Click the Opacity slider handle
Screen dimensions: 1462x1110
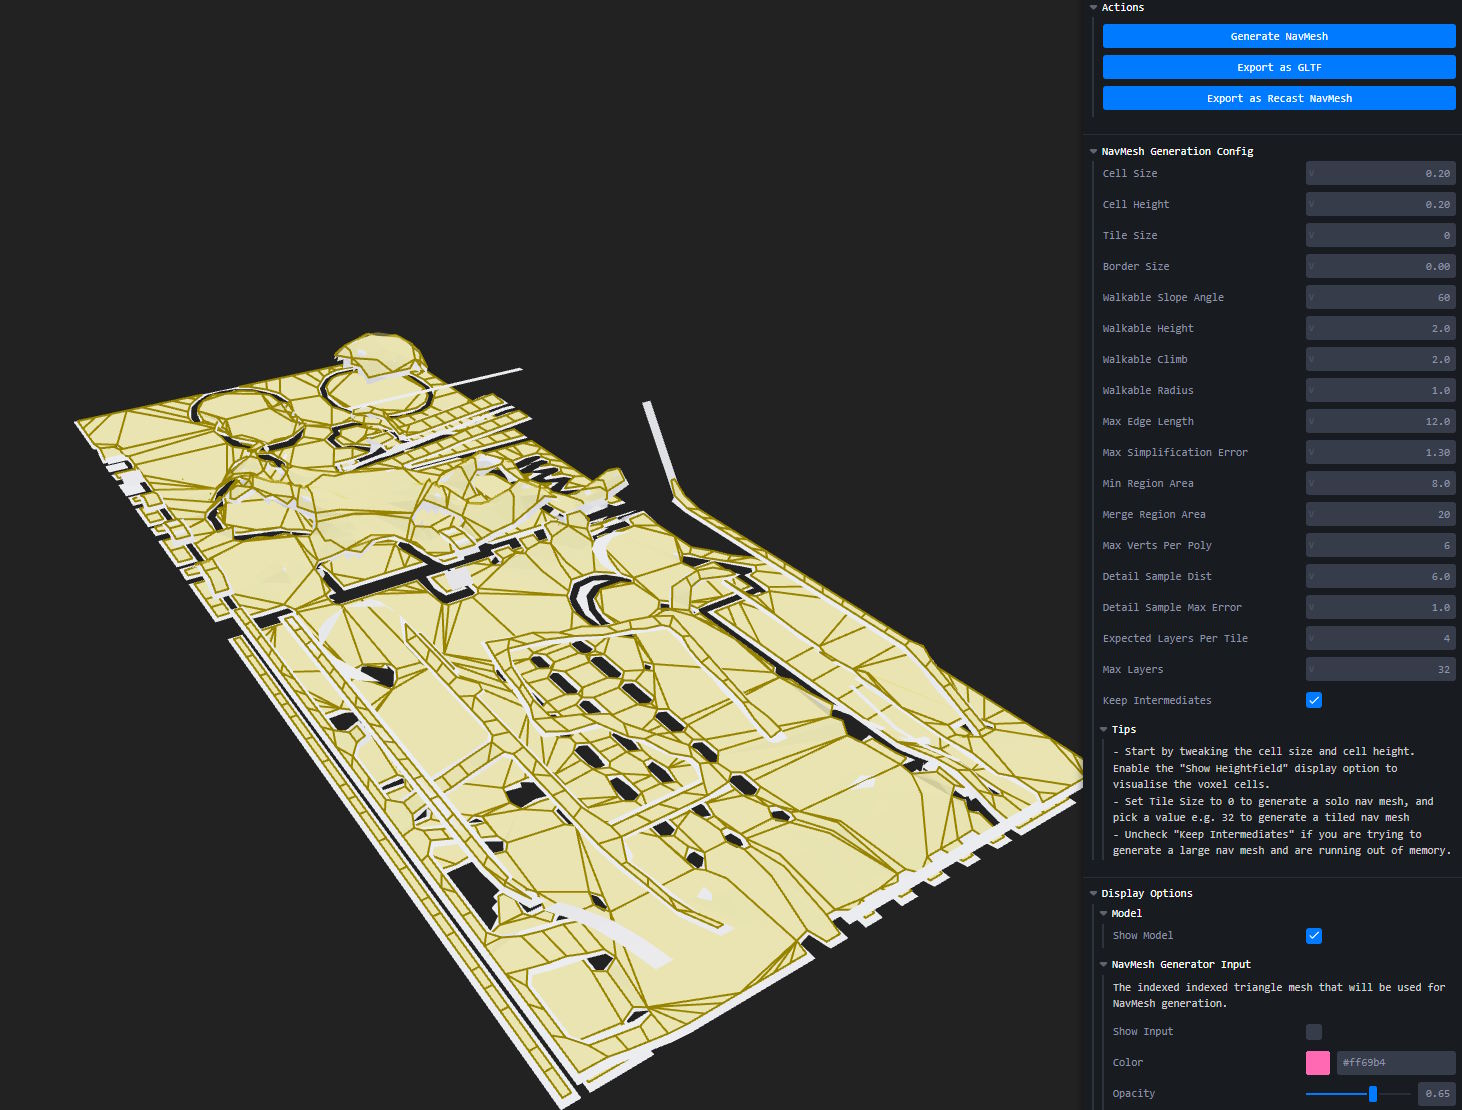(x=1373, y=1094)
